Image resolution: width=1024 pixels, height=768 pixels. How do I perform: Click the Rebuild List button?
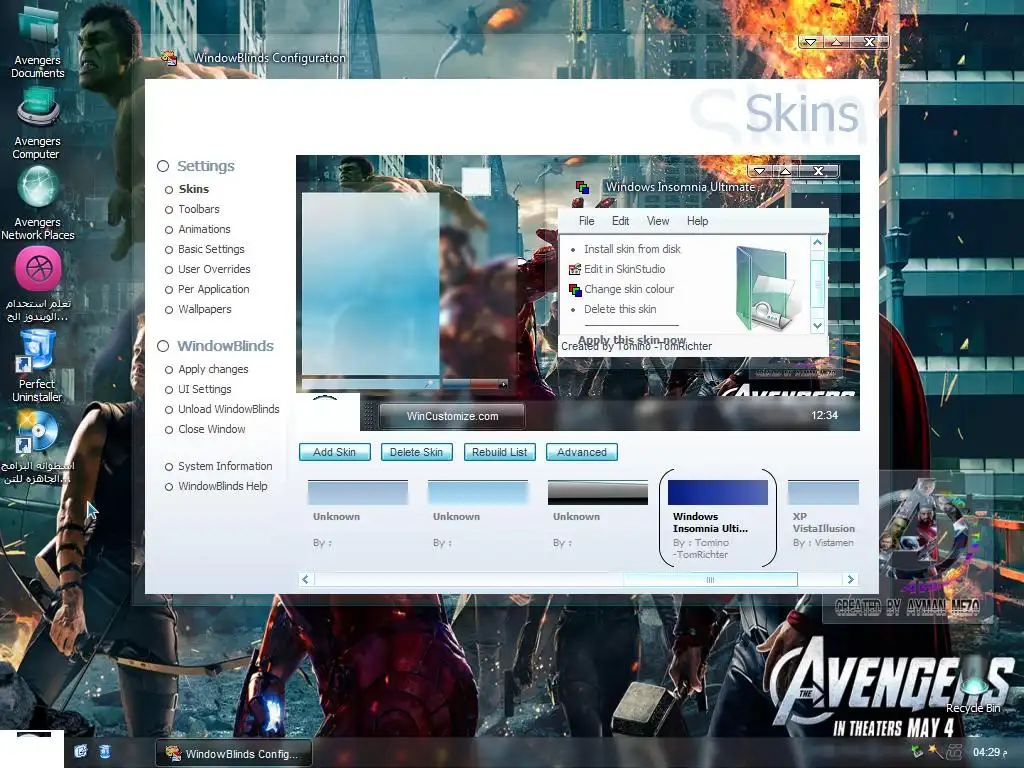(x=500, y=452)
